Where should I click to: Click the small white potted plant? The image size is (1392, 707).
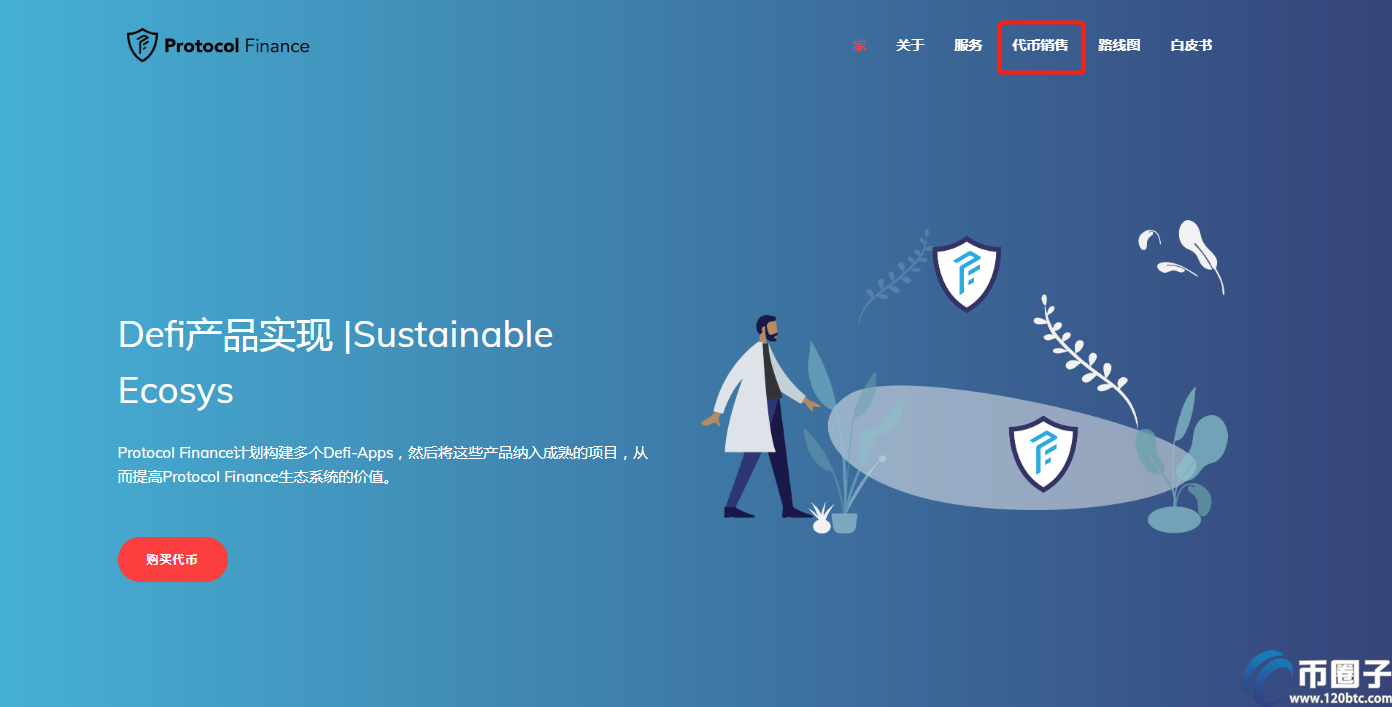(x=821, y=519)
